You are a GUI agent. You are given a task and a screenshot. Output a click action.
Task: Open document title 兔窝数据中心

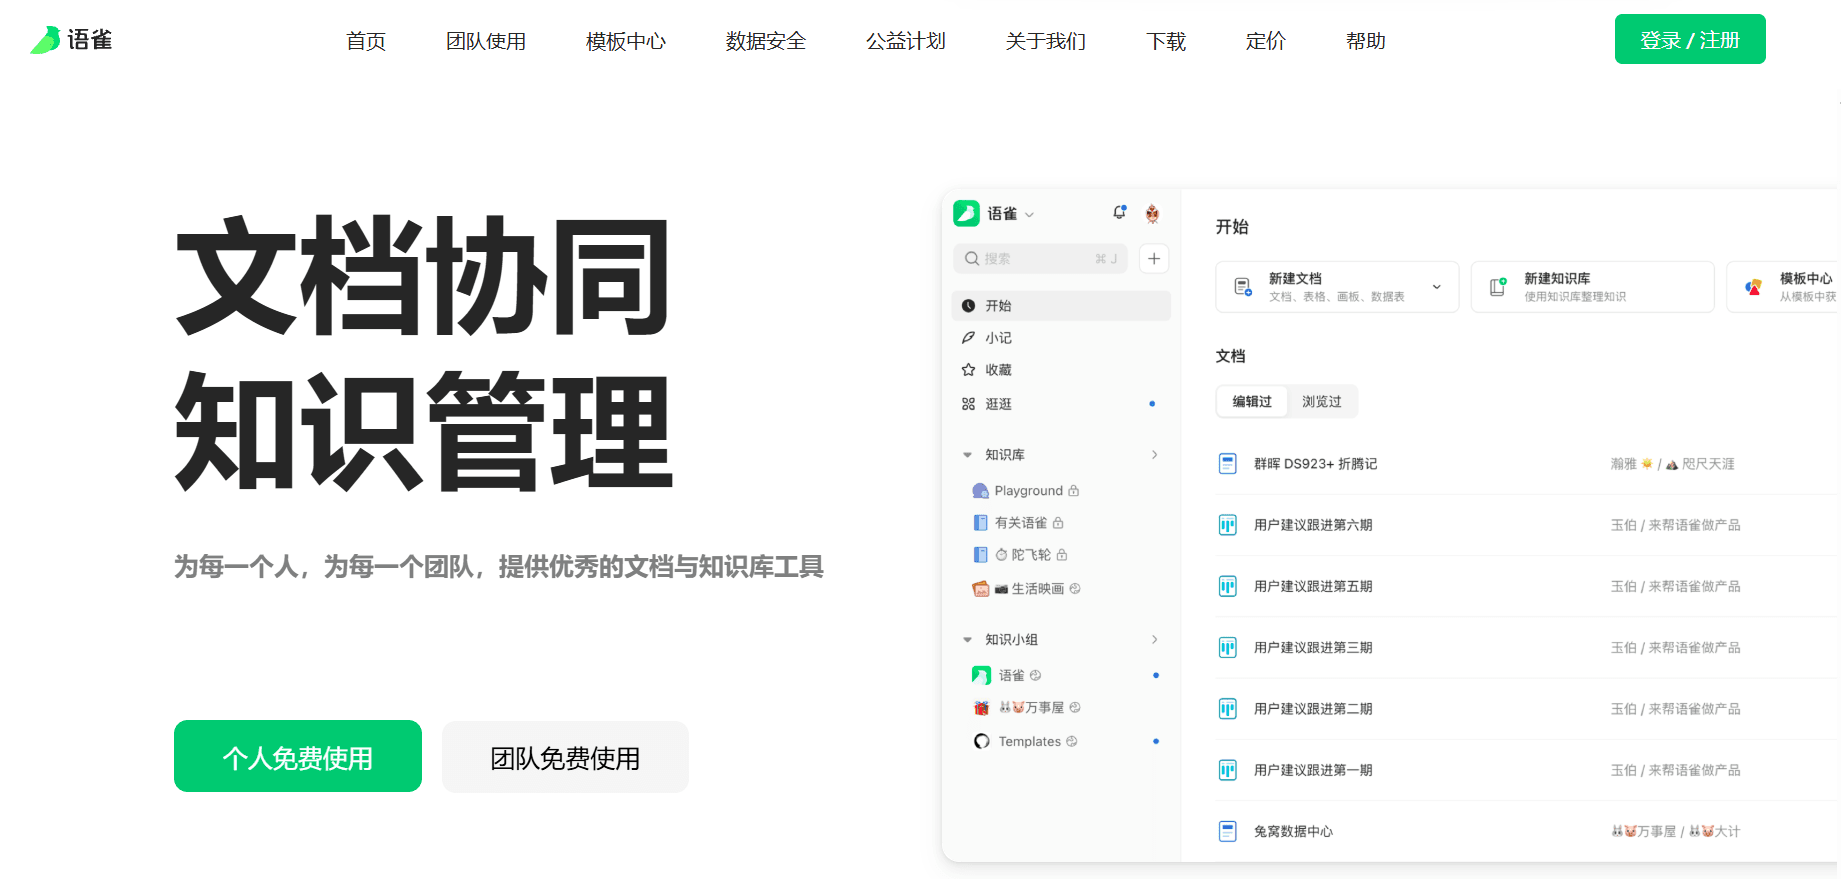coord(1293,831)
